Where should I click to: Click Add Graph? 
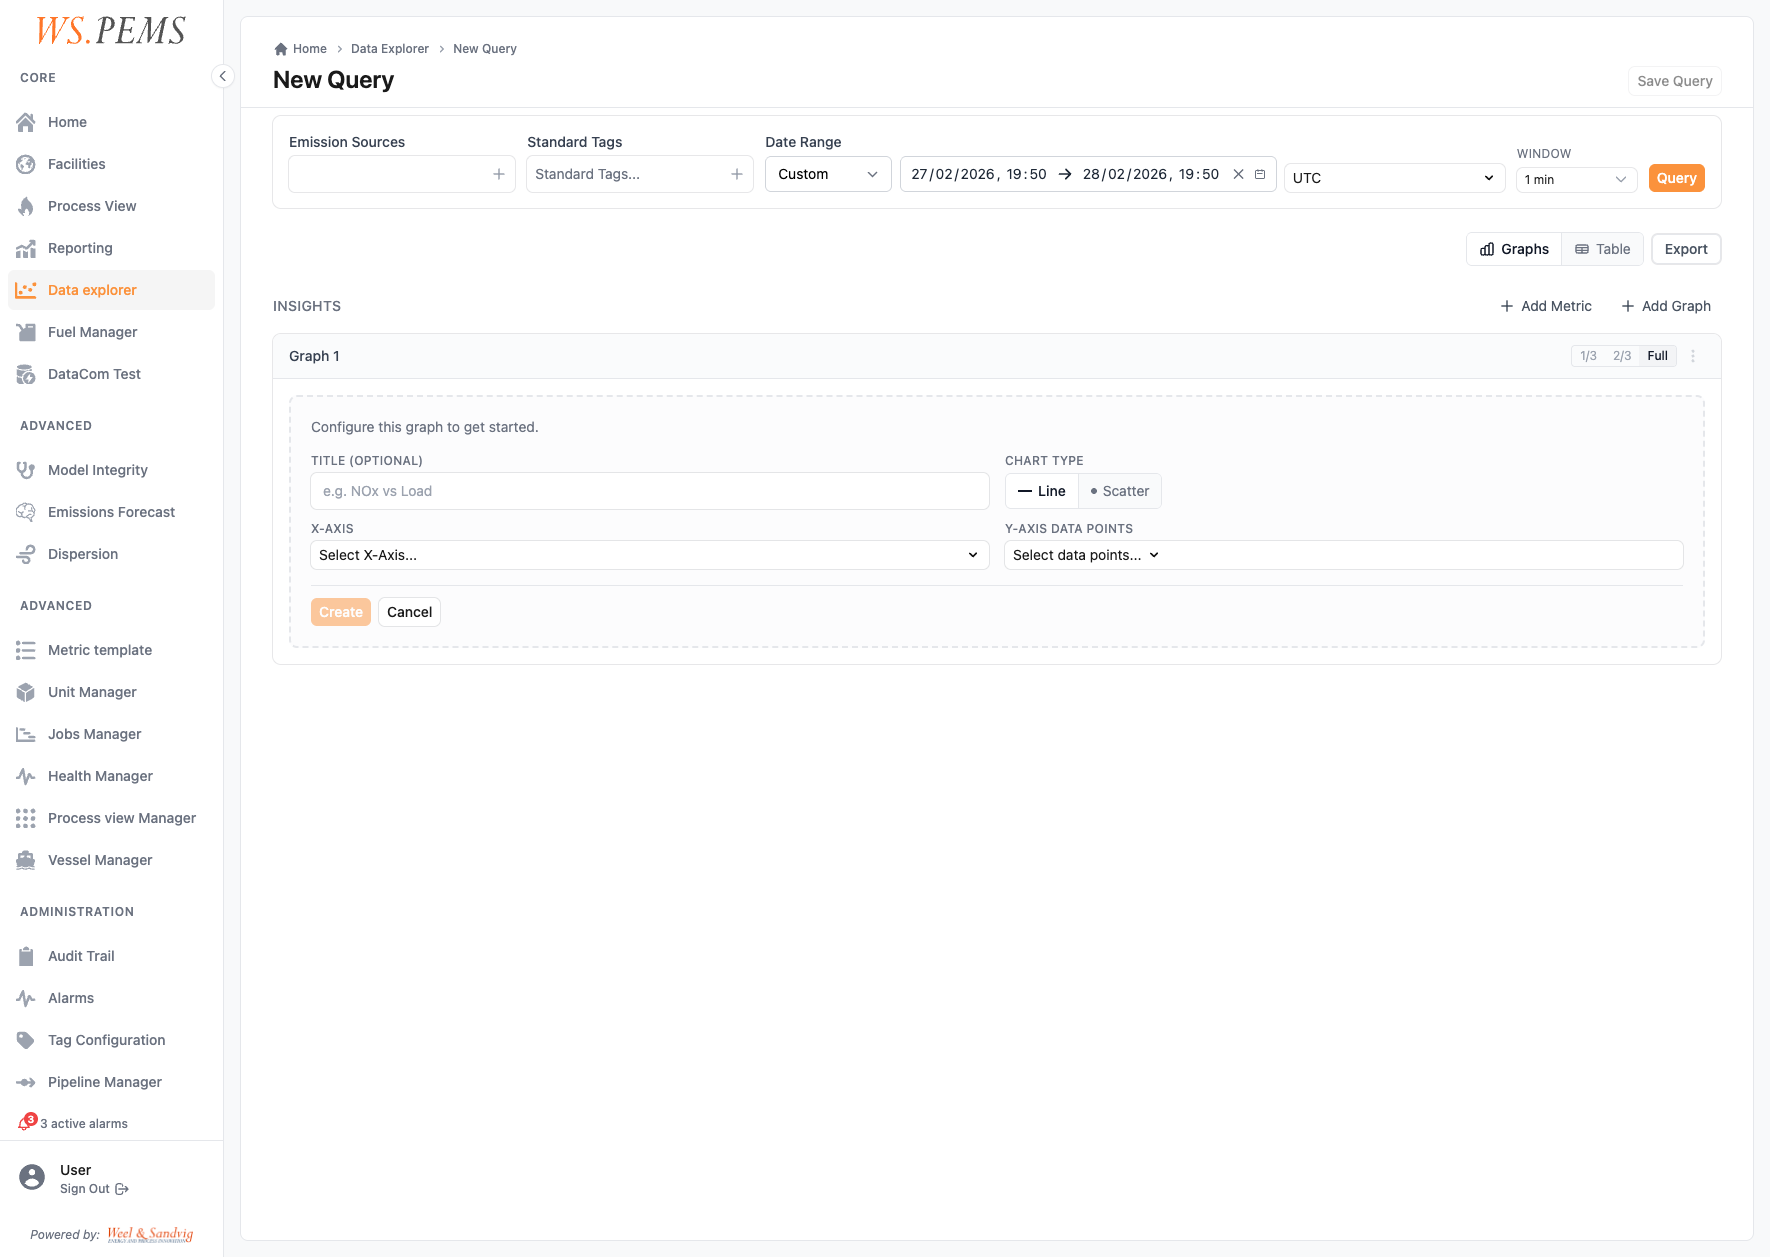(1666, 306)
